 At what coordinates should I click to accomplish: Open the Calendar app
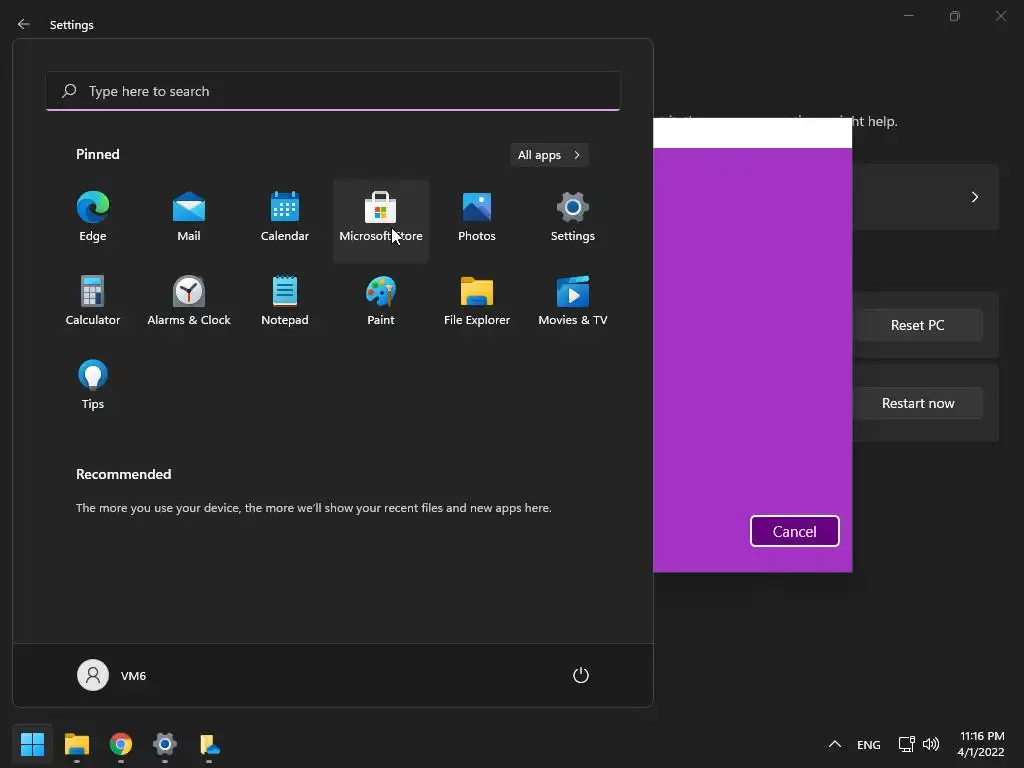tap(285, 217)
